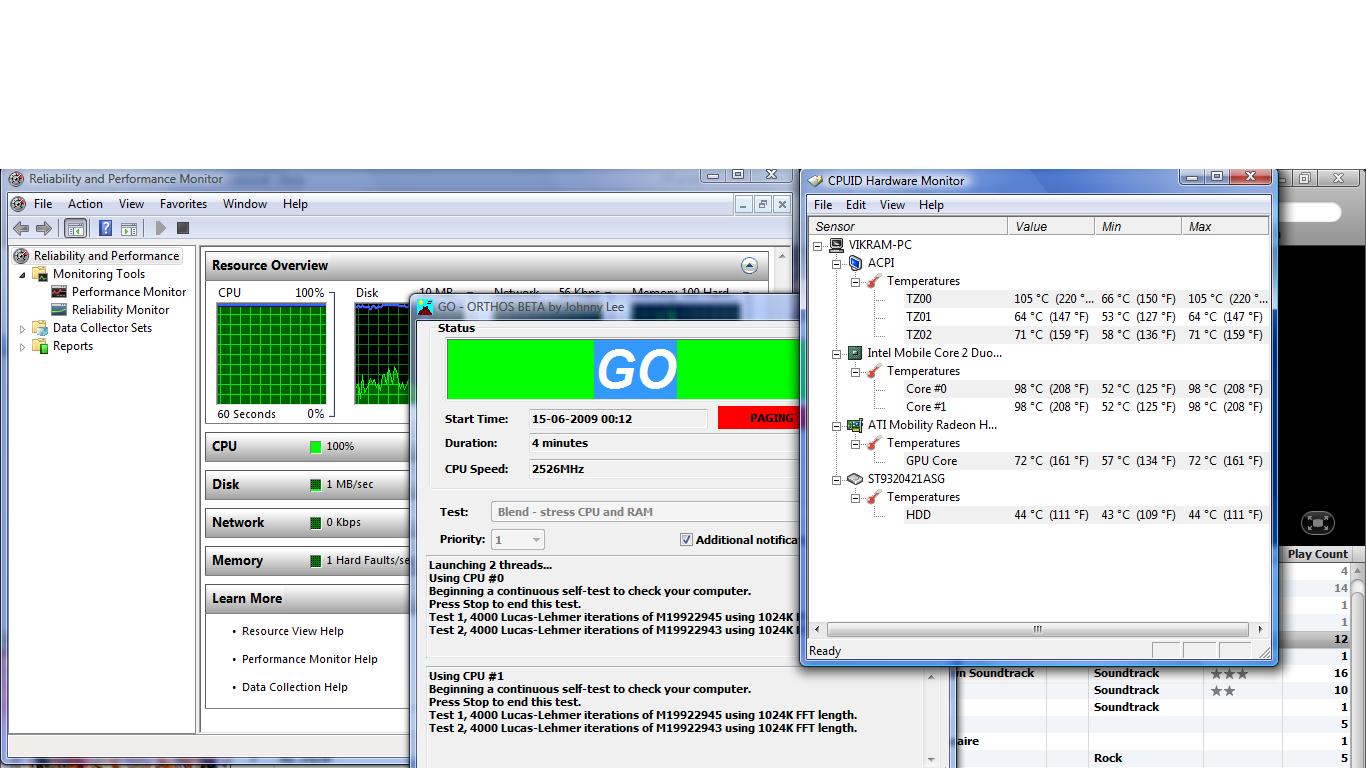Open the Priority dropdown in ORTHOS
This screenshot has height=768, width=1366.
click(x=518, y=539)
